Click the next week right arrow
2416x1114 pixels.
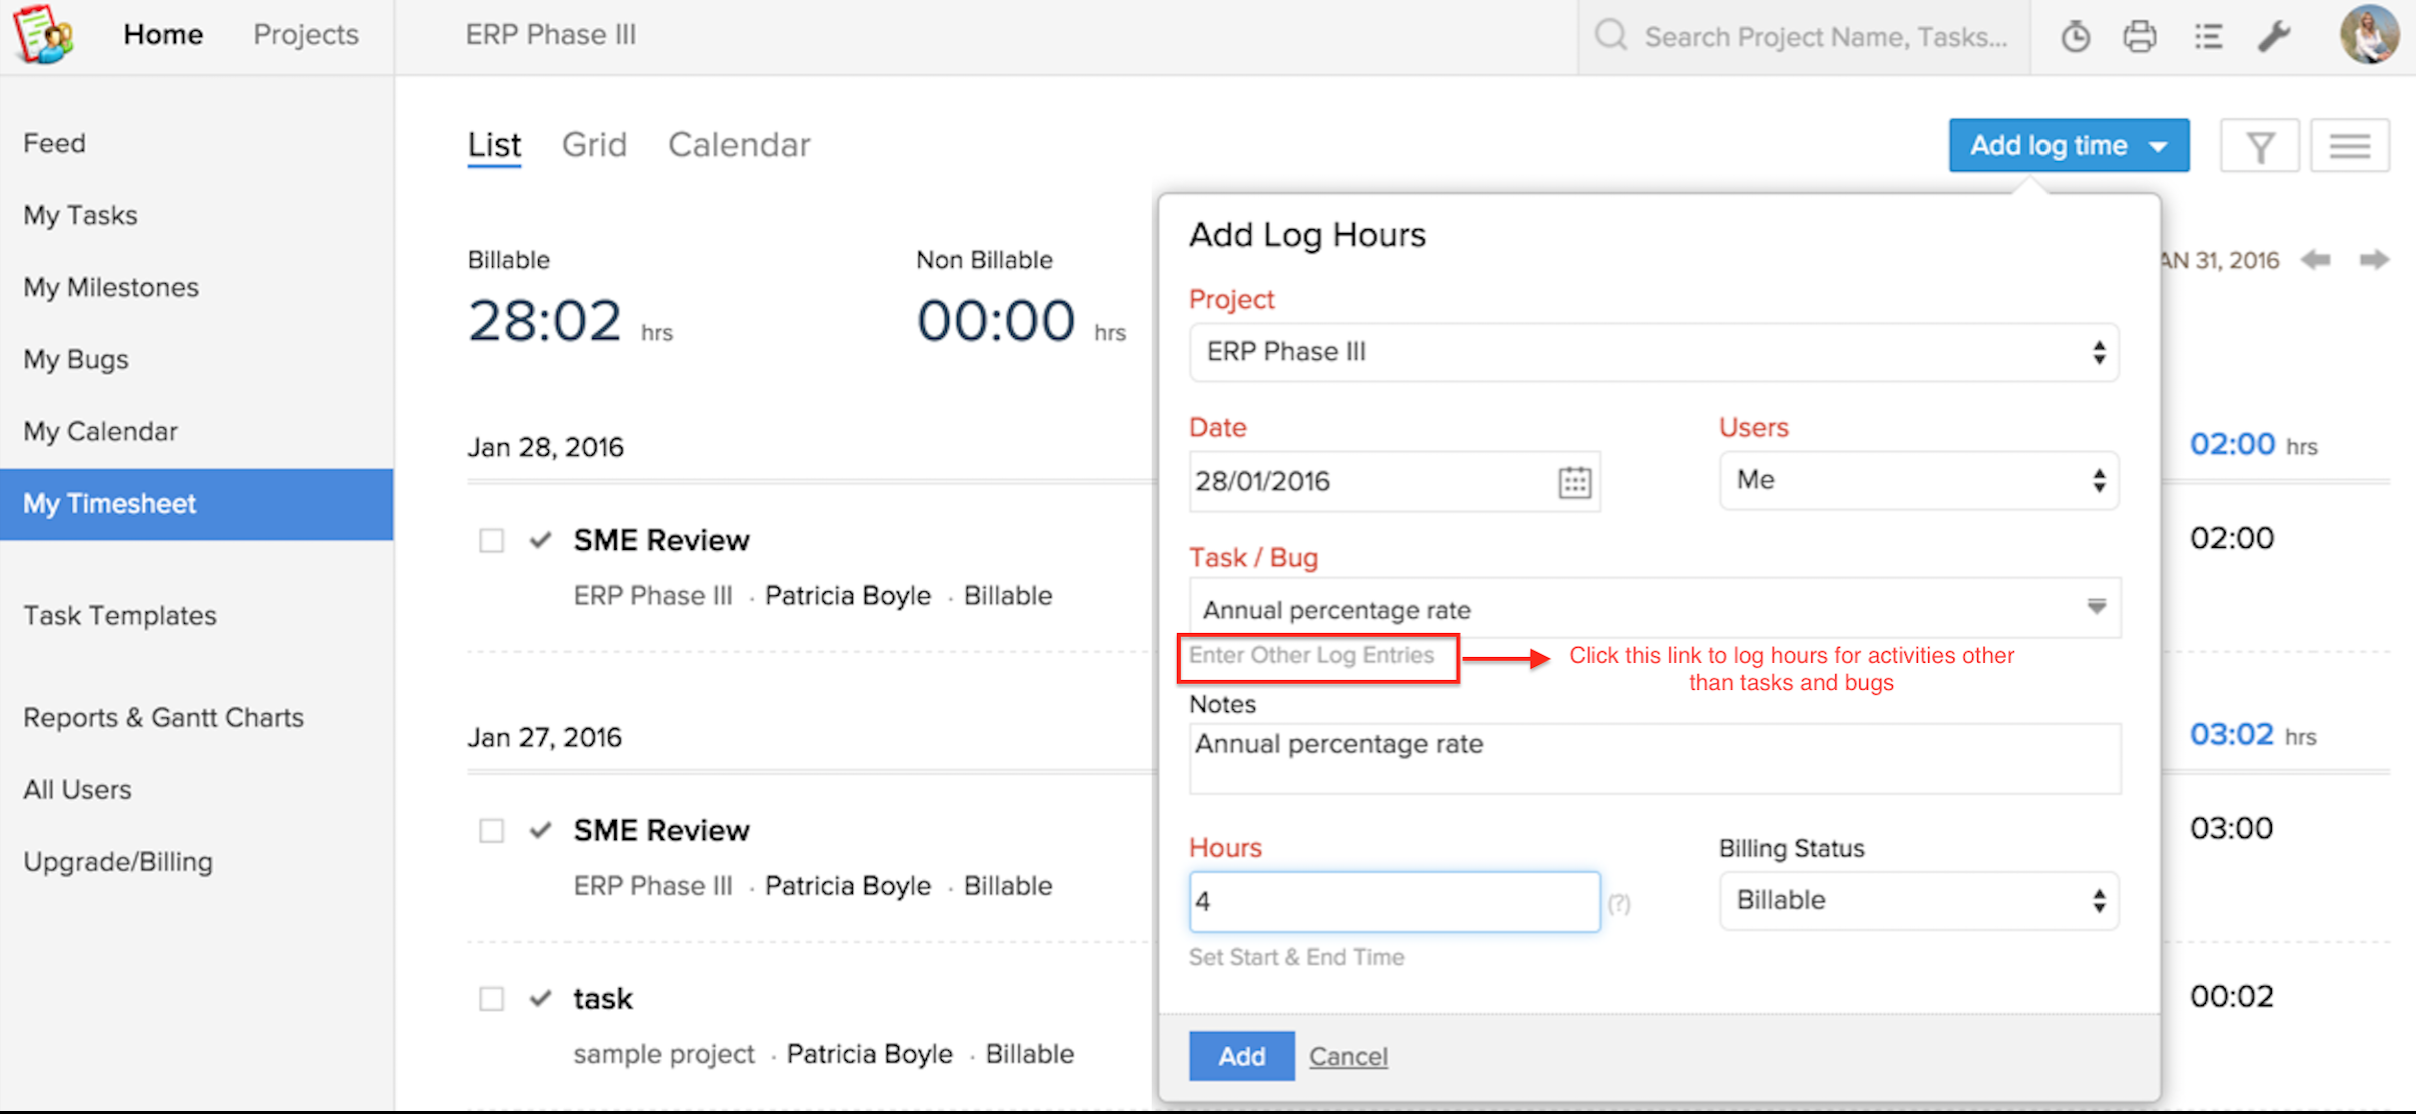point(2374,260)
